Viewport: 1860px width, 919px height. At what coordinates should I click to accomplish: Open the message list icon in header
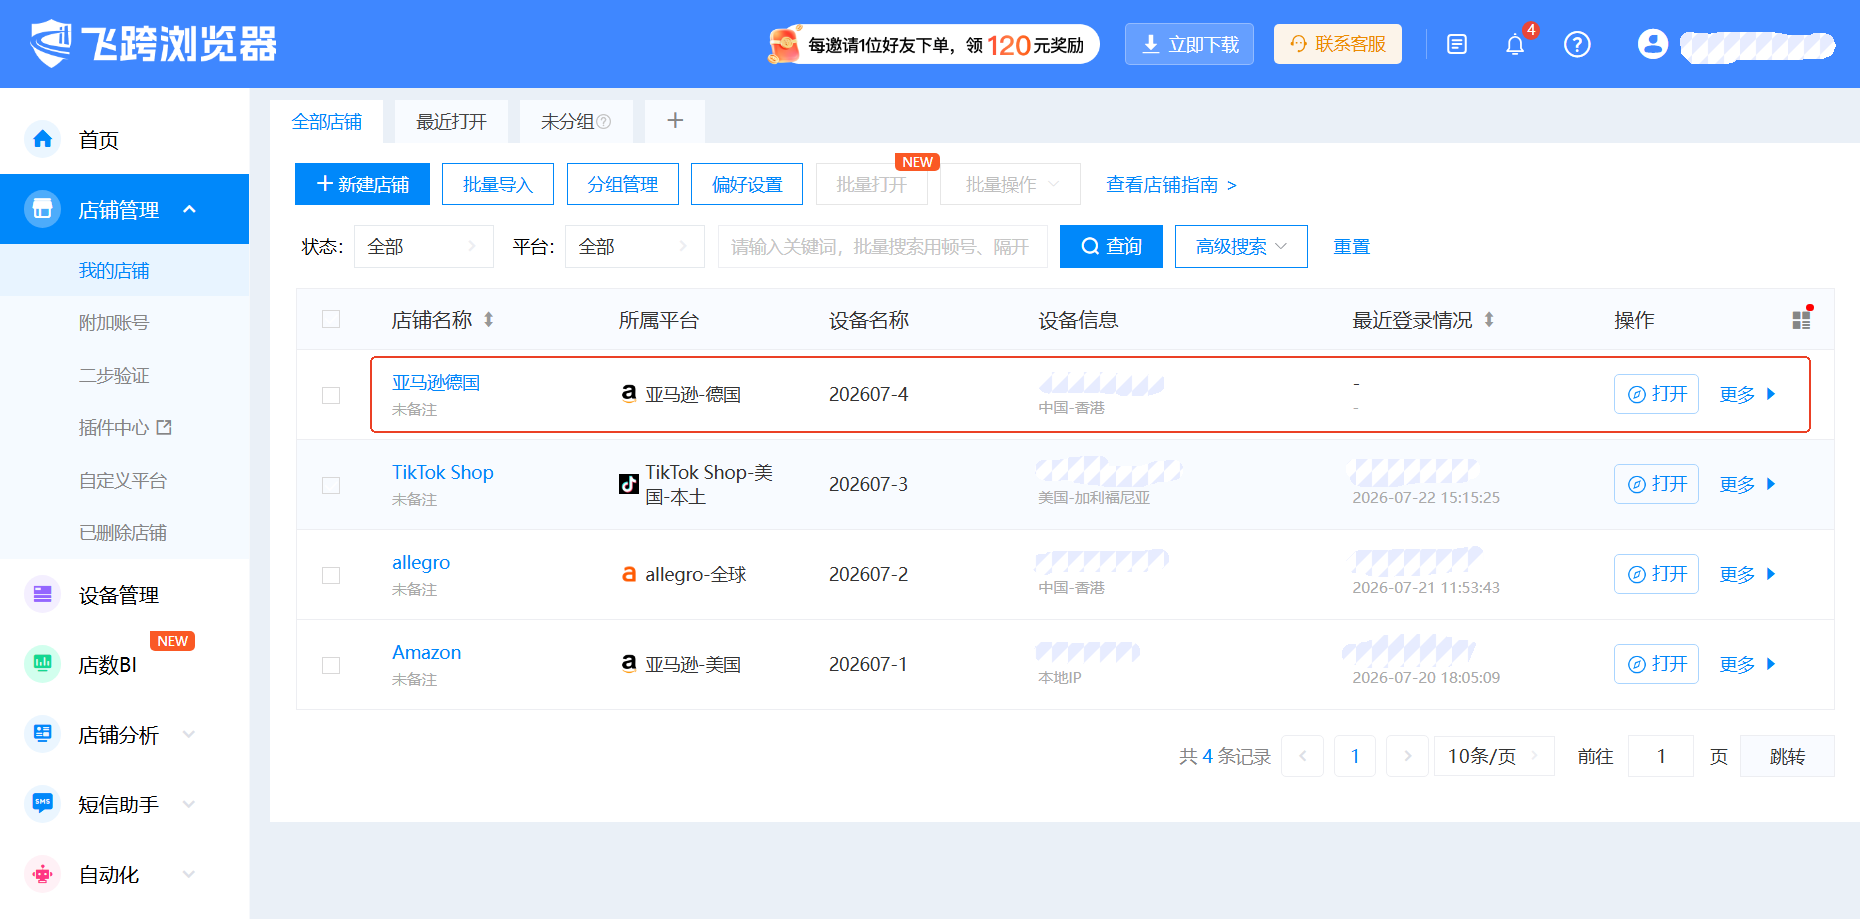[x=1457, y=44]
